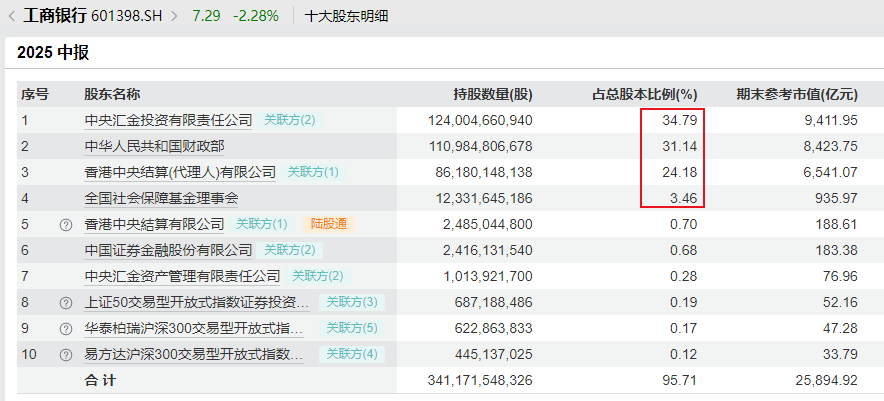This screenshot has height=401, width=884.
Task: Open help icon in row 9 华泰柏瑞
Action: [x=66, y=329]
